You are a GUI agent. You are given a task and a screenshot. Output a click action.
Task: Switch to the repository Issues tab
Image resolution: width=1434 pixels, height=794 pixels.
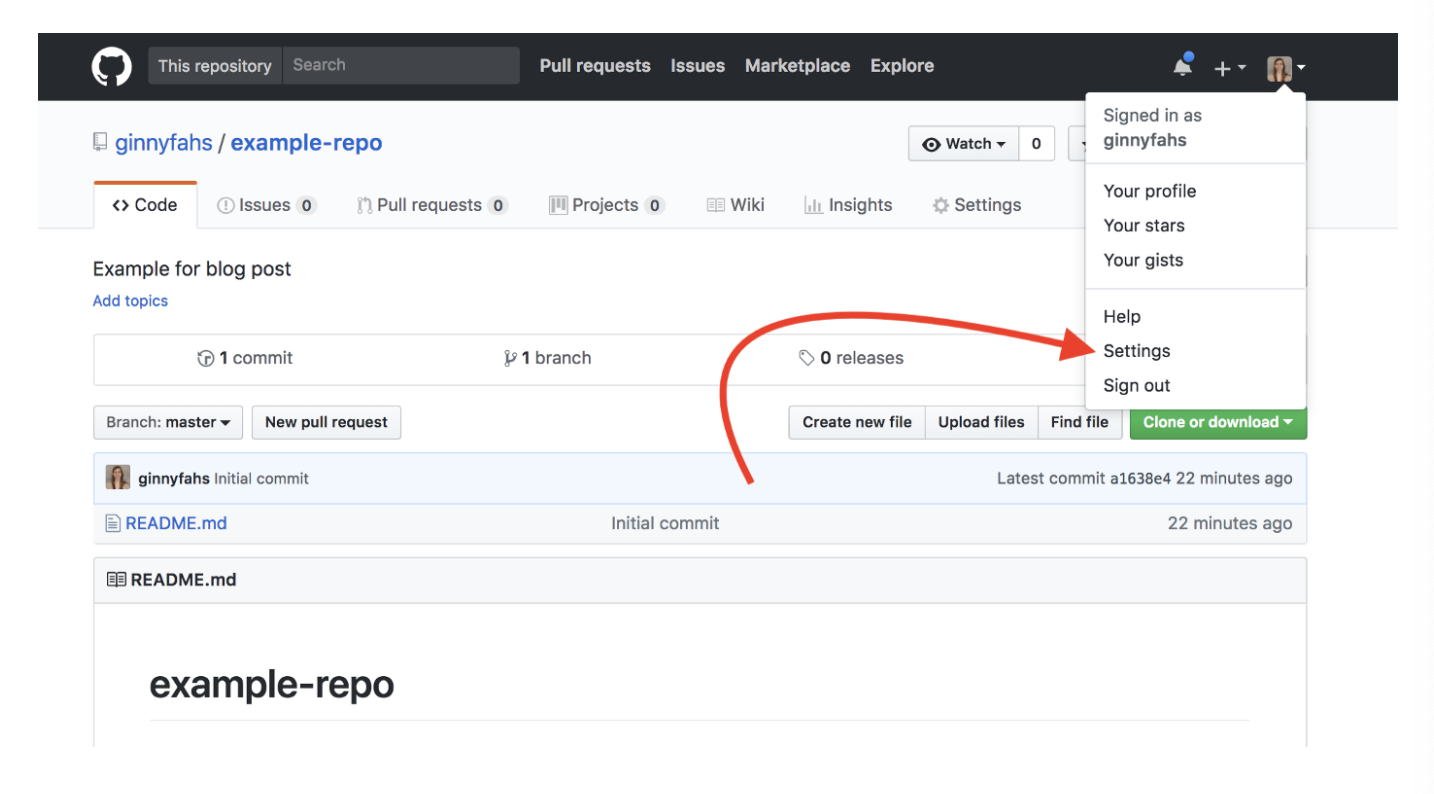(x=266, y=205)
